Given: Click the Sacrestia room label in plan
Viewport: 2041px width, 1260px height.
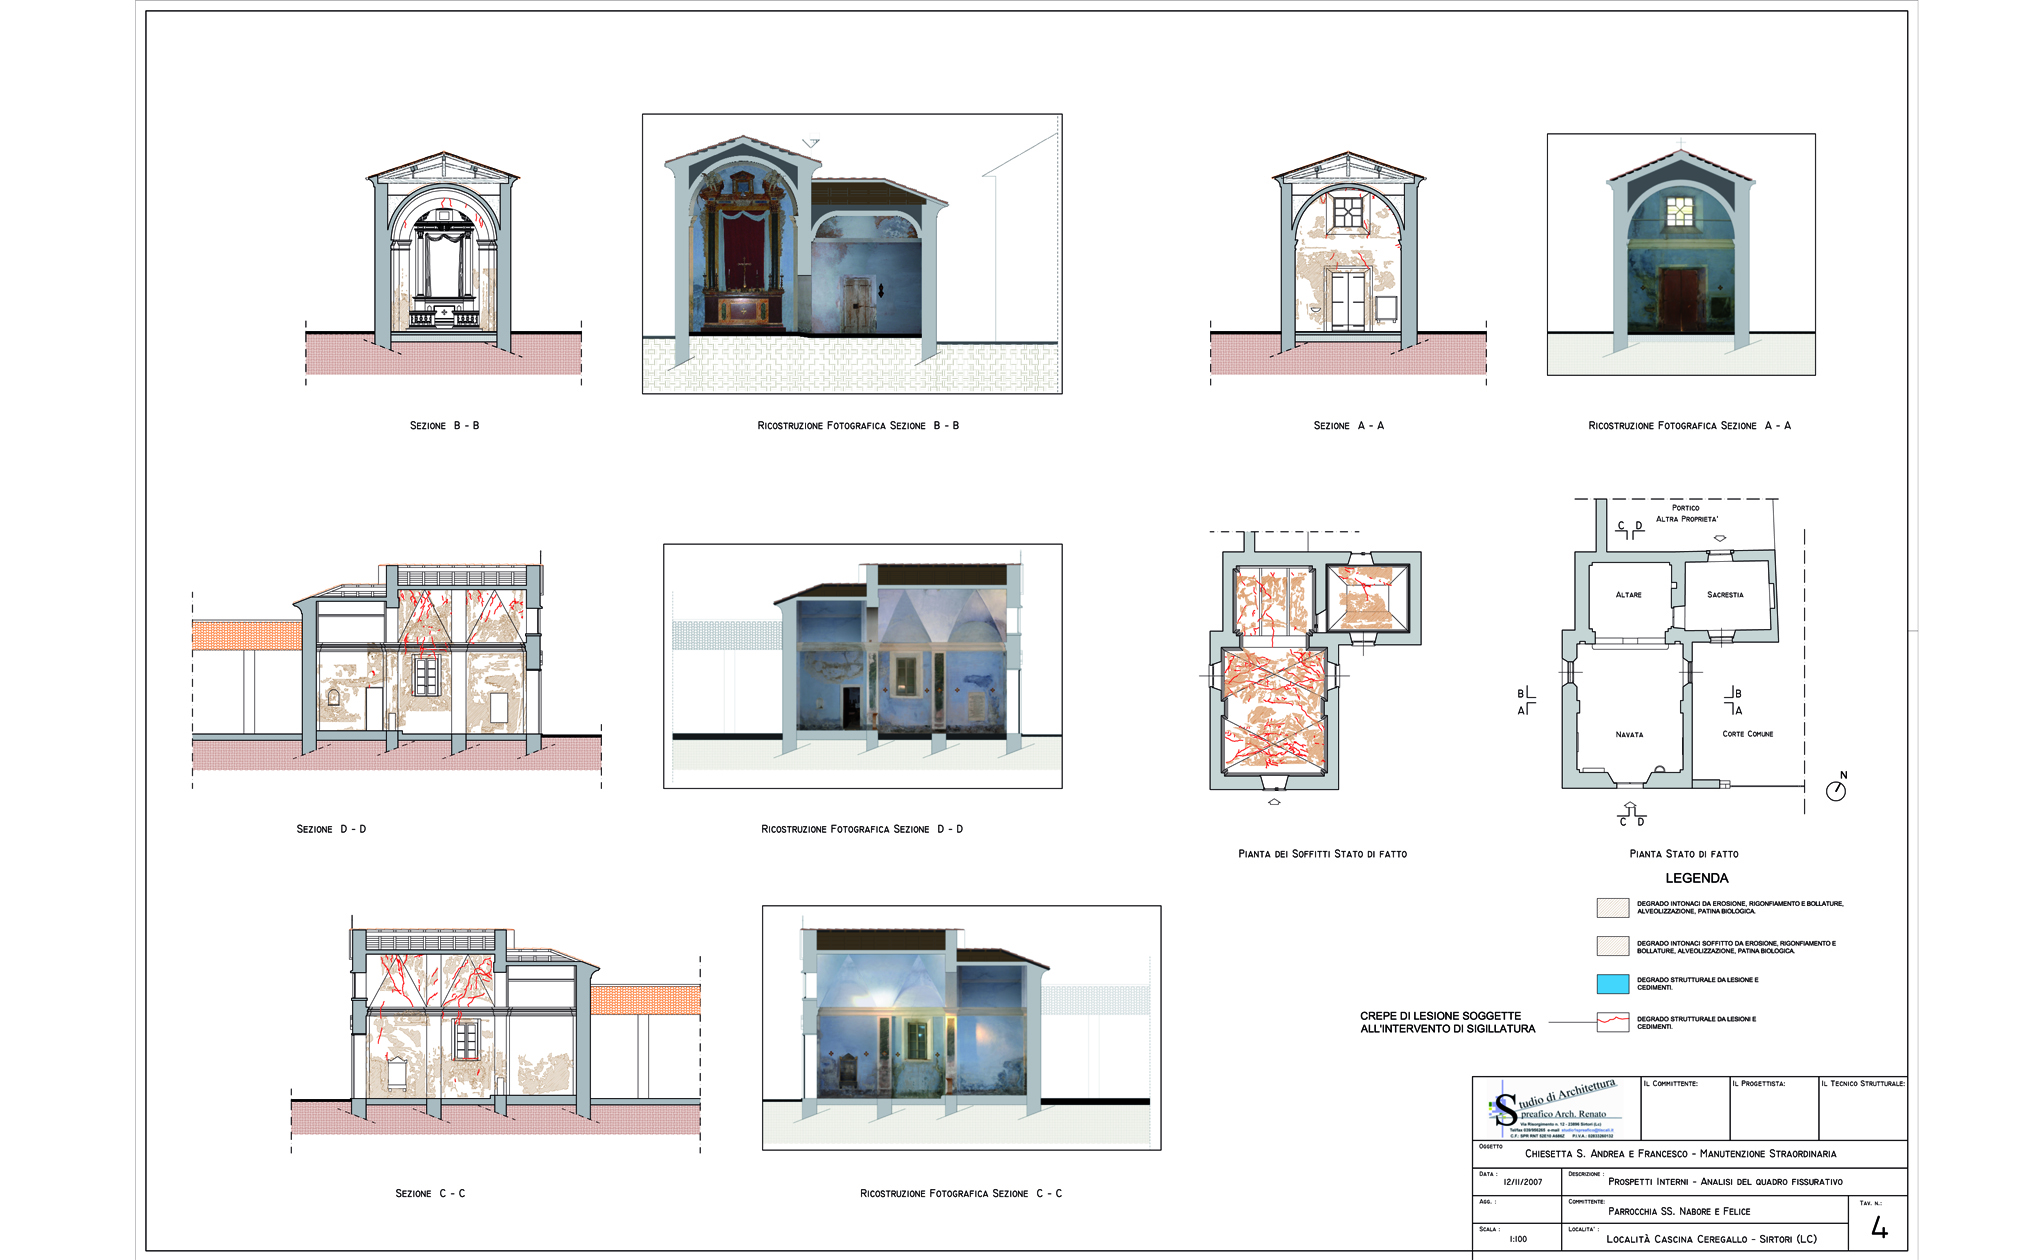Looking at the screenshot, I should click(x=1725, y=595).
